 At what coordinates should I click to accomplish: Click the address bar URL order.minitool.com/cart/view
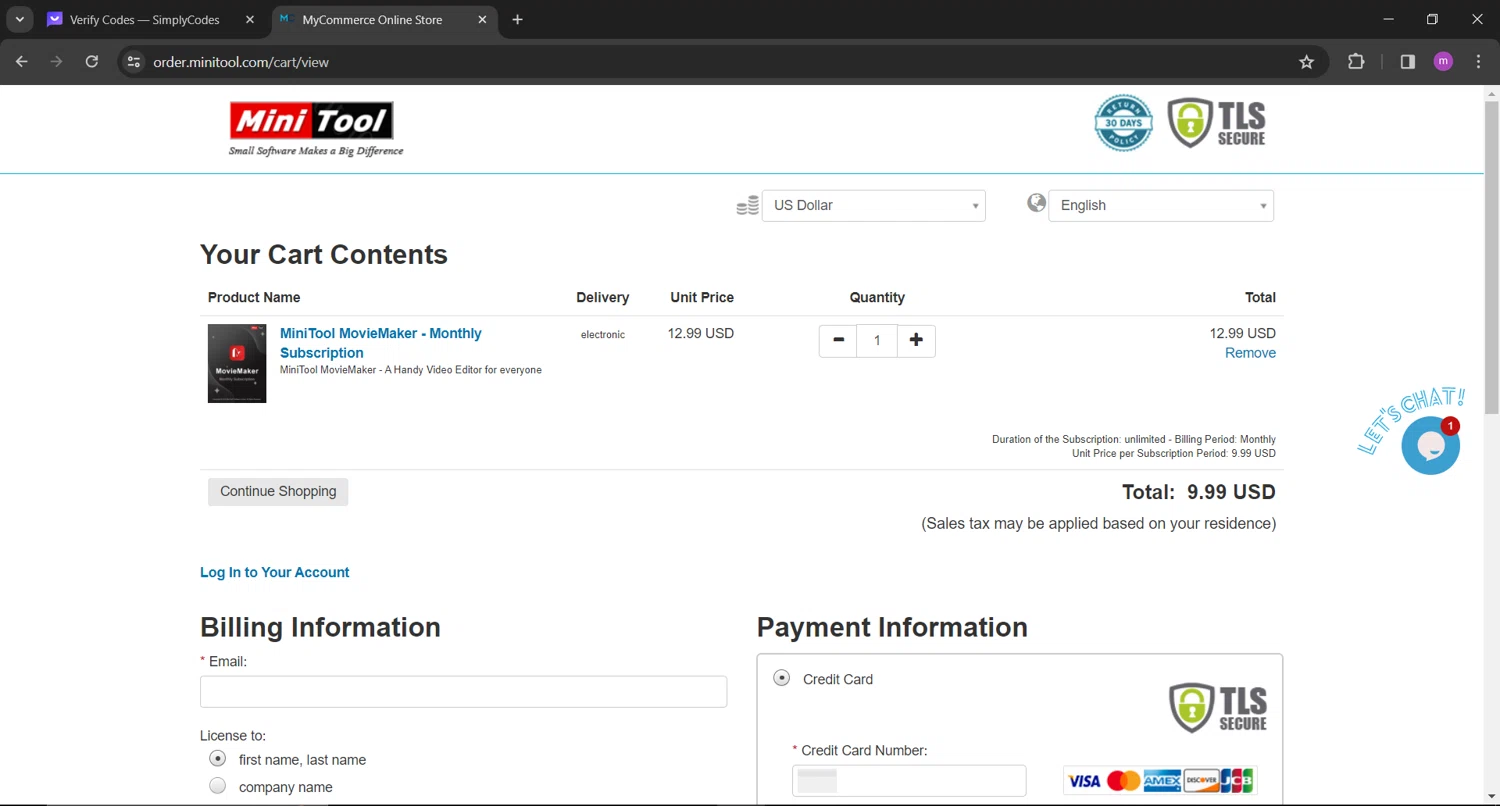(x=241, y=62)
